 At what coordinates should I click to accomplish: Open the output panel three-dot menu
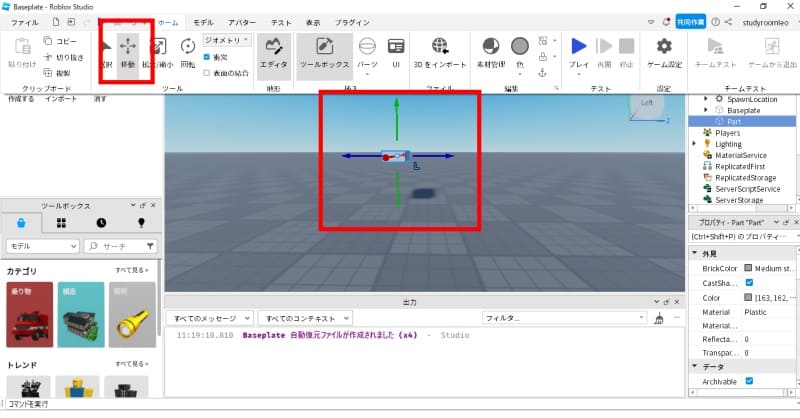677,318
